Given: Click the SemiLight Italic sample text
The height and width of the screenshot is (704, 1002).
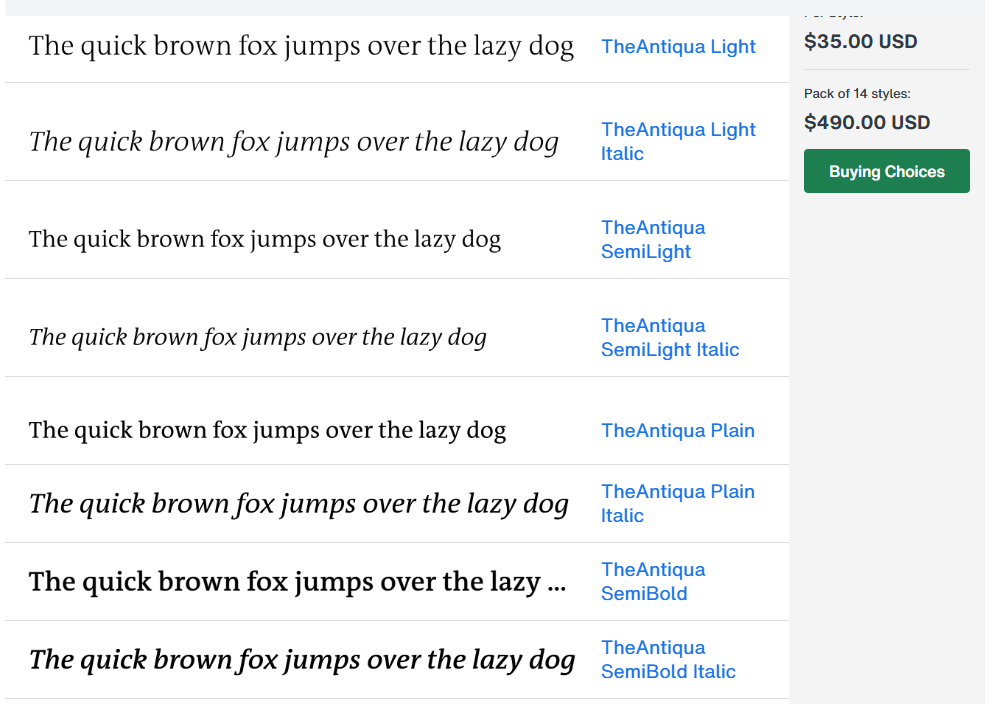Looking at the screenshot, I should coord(258,337).
